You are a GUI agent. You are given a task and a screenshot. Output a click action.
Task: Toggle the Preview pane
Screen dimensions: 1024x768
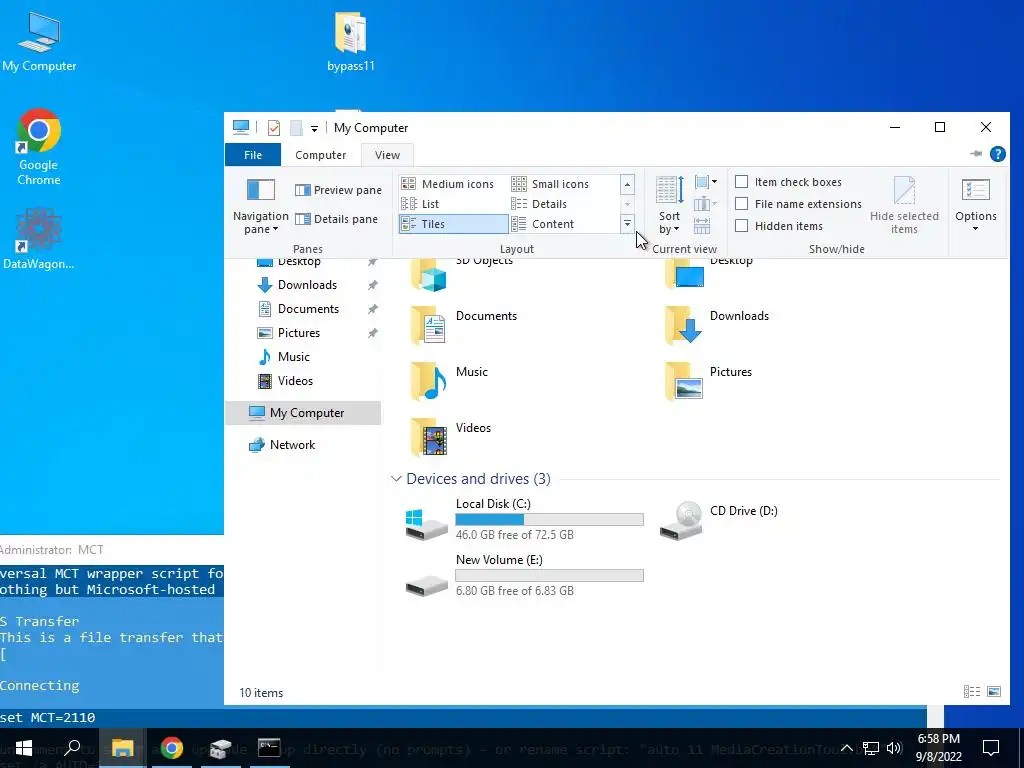click(x=338, y=190)
